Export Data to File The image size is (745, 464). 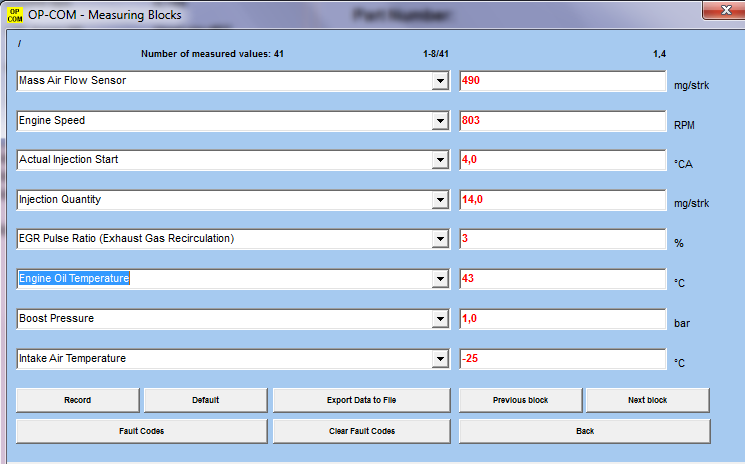(361, 400)
